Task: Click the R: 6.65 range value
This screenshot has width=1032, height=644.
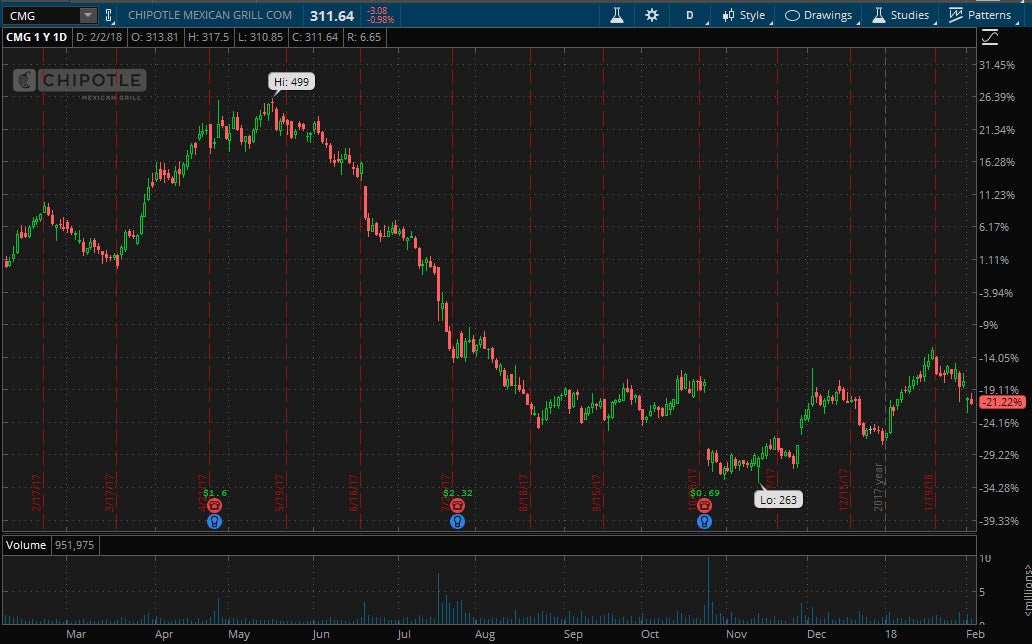Action: [364, 37]
